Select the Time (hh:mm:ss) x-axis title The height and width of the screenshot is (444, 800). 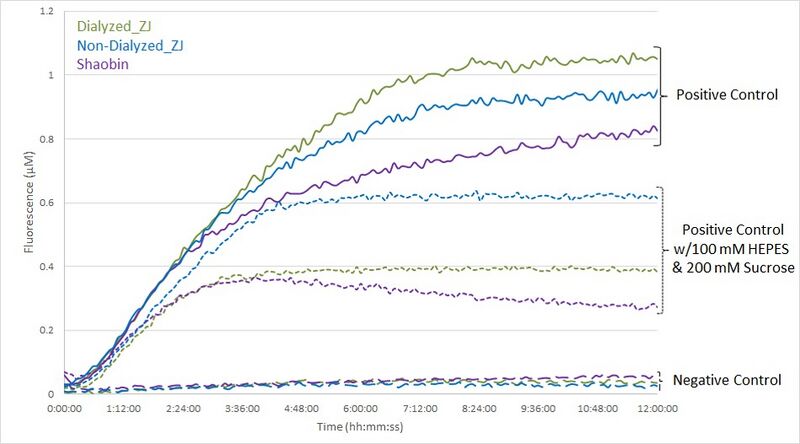point(361,427)
